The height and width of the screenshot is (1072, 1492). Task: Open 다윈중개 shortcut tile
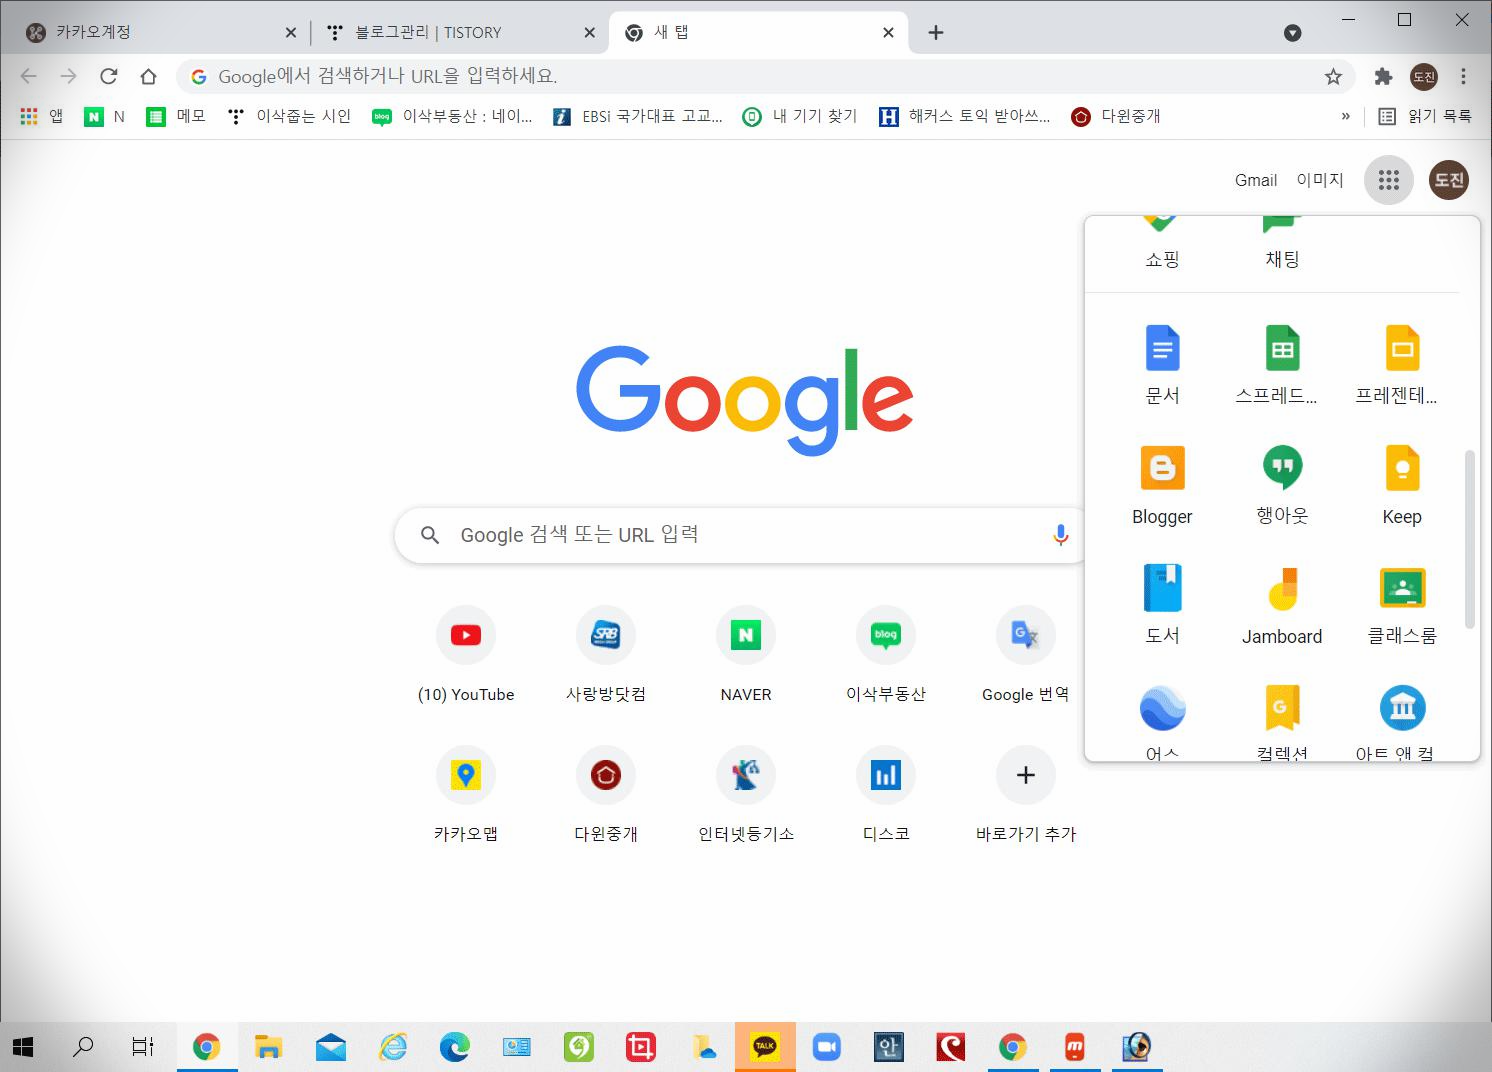click(x=606, y=795)
